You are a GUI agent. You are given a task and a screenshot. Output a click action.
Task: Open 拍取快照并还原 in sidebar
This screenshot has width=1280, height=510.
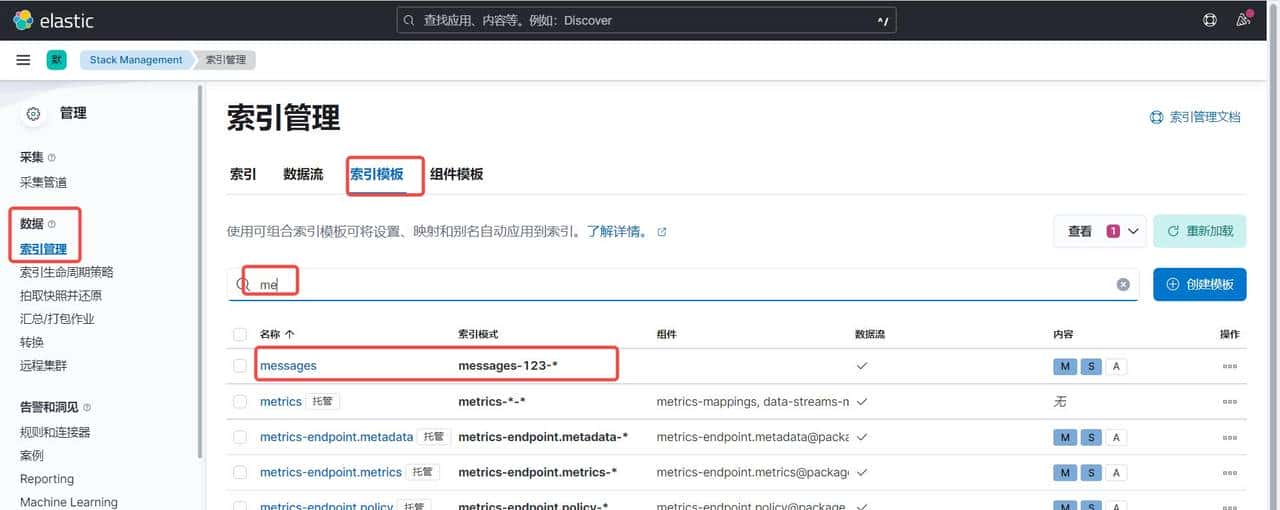61,295
